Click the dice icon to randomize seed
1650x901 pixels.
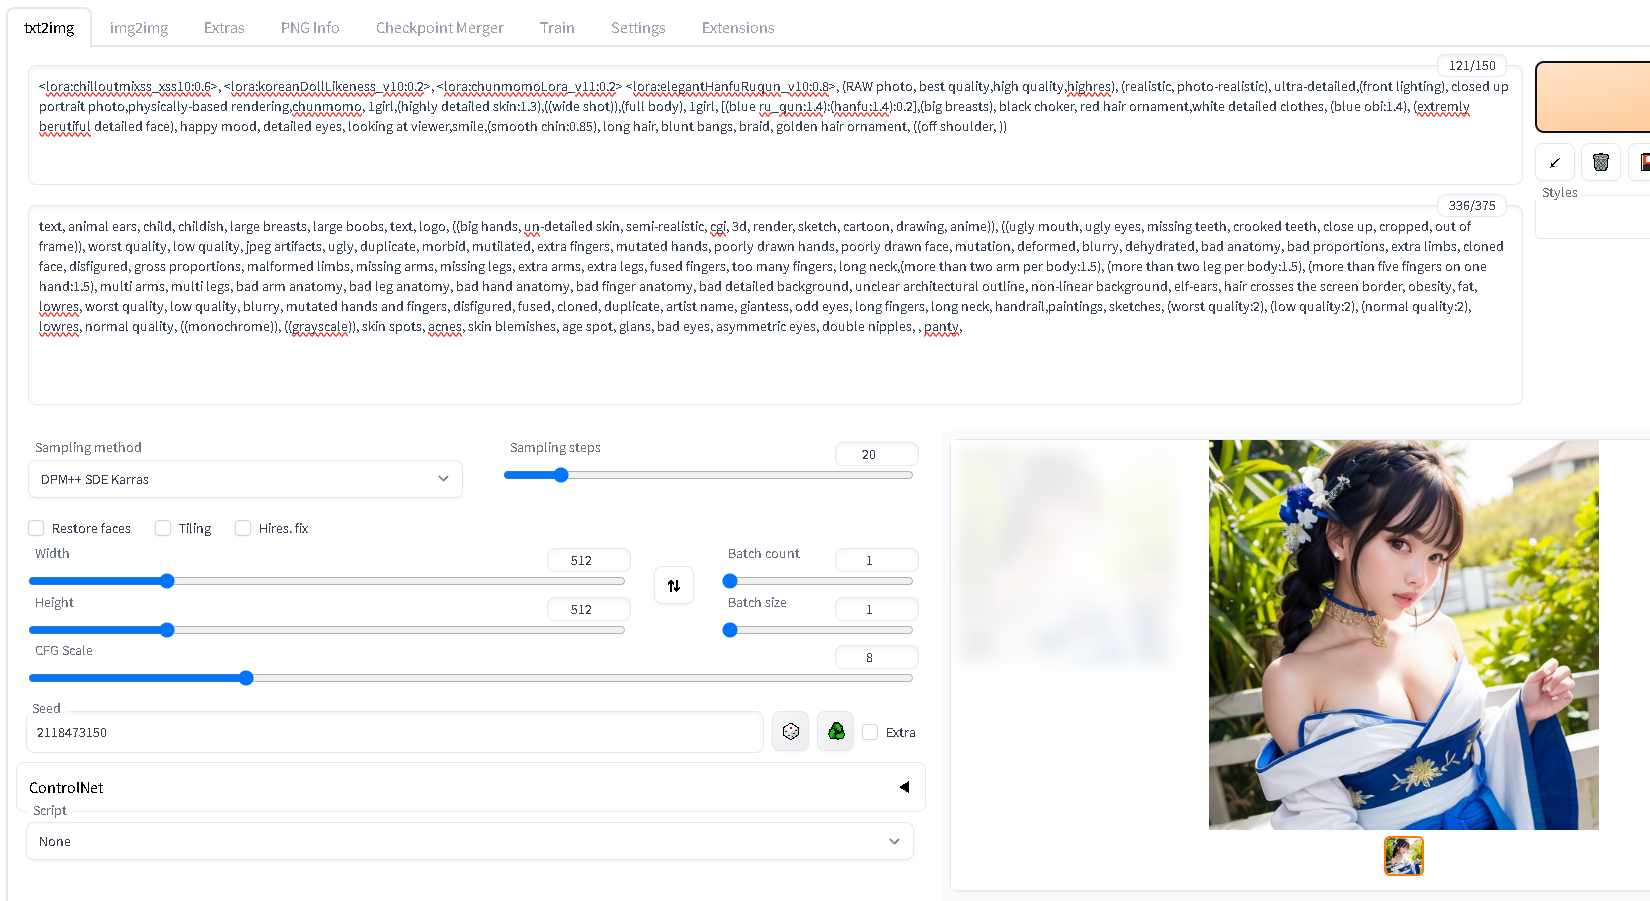(791, 732)
